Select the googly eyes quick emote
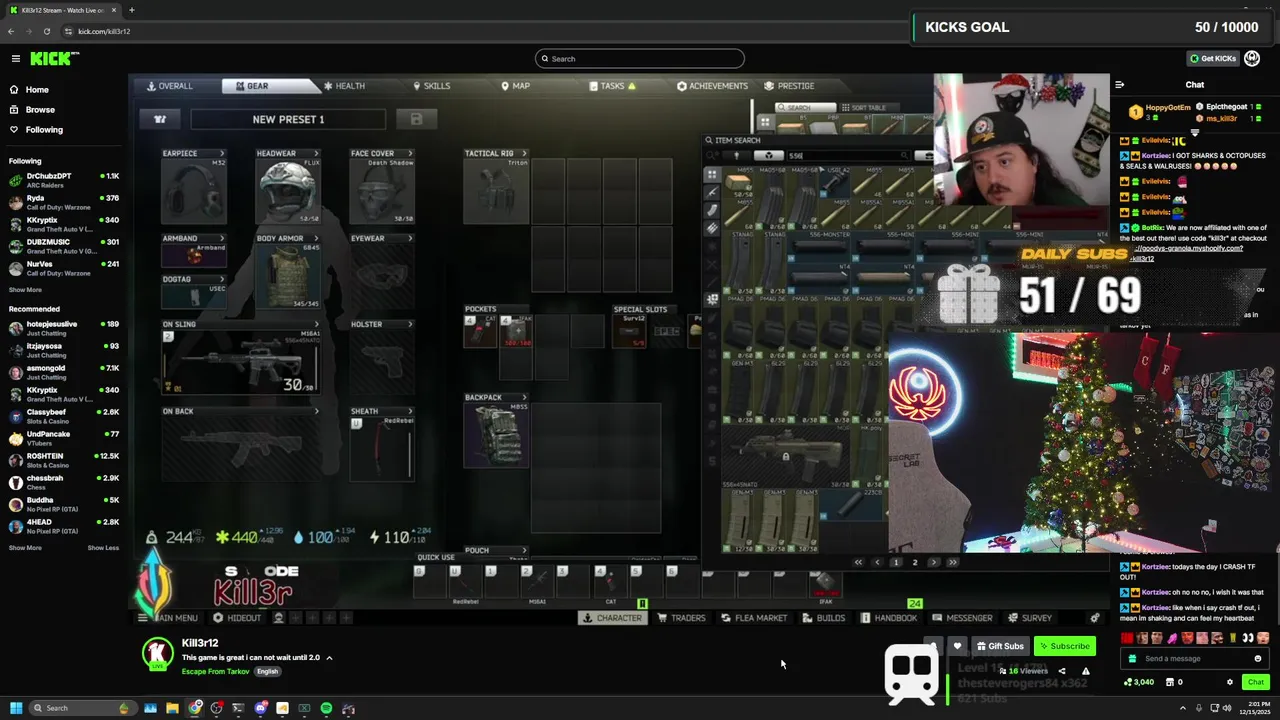Viewport: 1280px width, 720px height. point(1247,638)
